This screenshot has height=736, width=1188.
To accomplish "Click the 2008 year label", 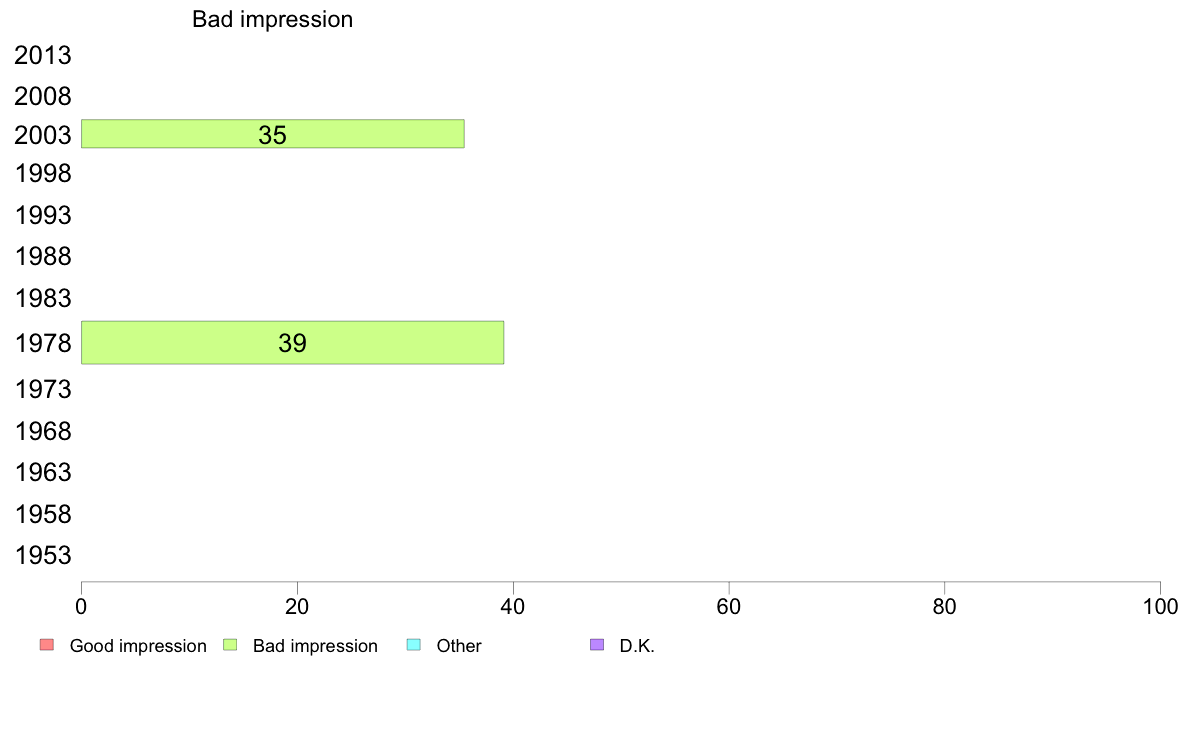I will tap(43, 96).
